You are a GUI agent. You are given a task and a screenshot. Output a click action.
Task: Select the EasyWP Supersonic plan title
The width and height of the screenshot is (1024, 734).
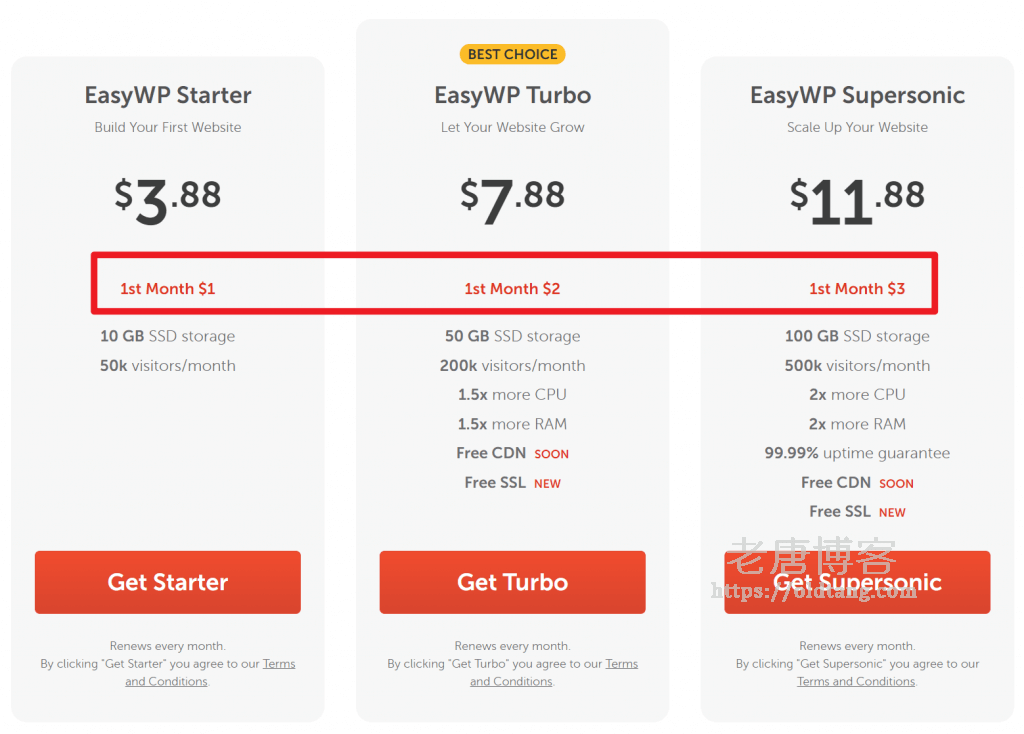click(857, 95)
